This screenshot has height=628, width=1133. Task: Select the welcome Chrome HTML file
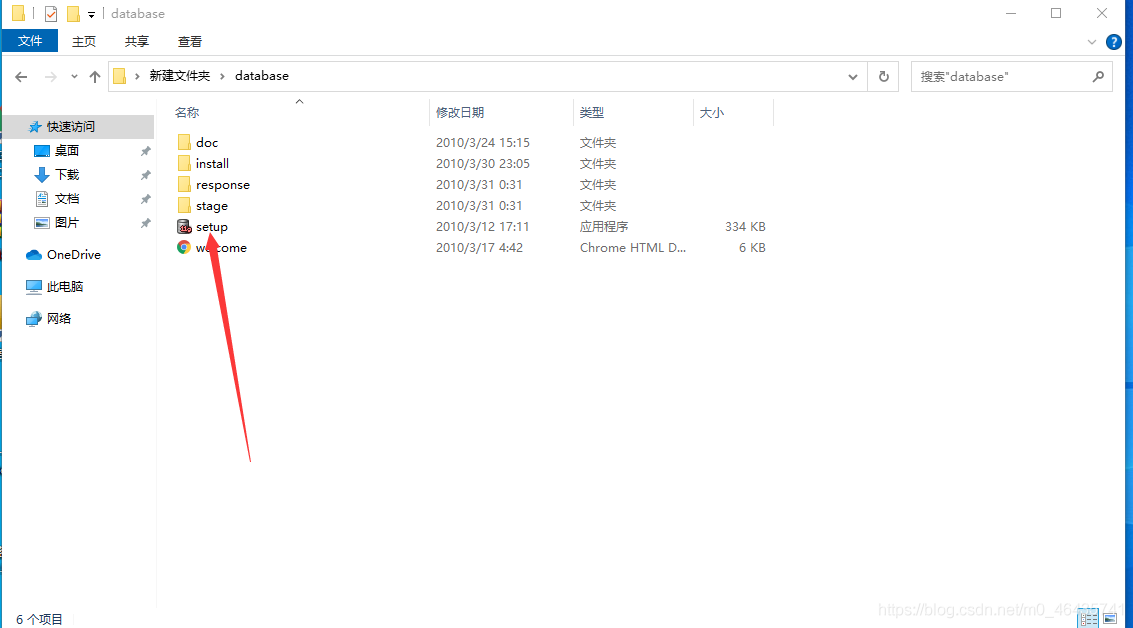tap(221, 247)
